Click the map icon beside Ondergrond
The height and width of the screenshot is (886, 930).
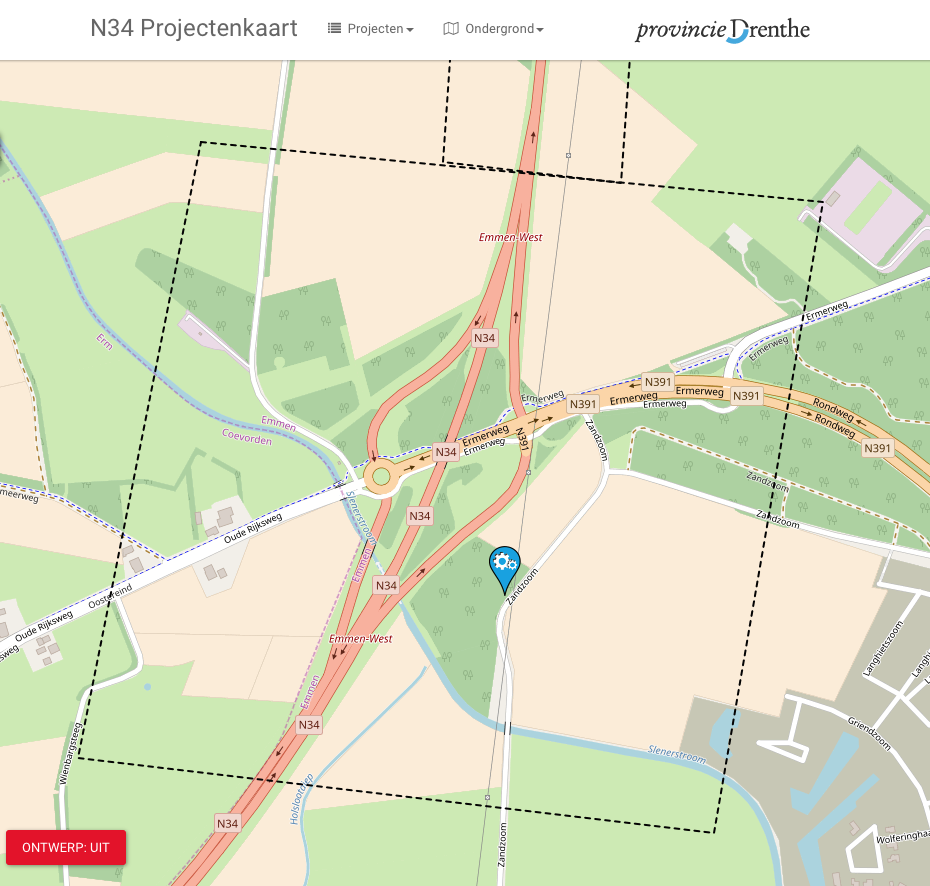tap(451, 28)
